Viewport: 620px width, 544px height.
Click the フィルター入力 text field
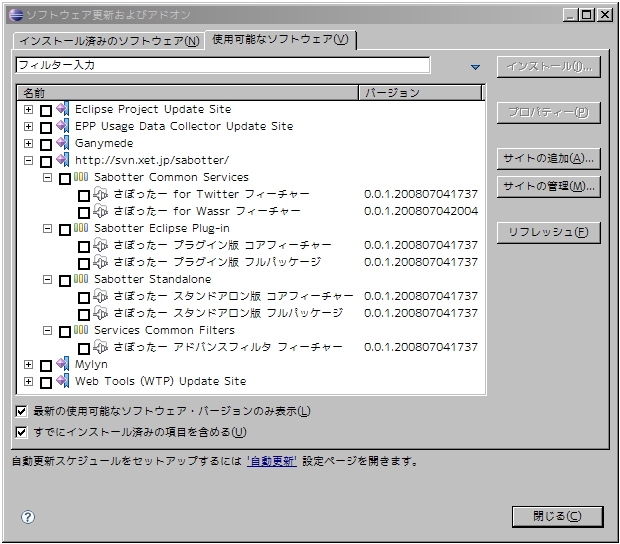coord(223,65)
